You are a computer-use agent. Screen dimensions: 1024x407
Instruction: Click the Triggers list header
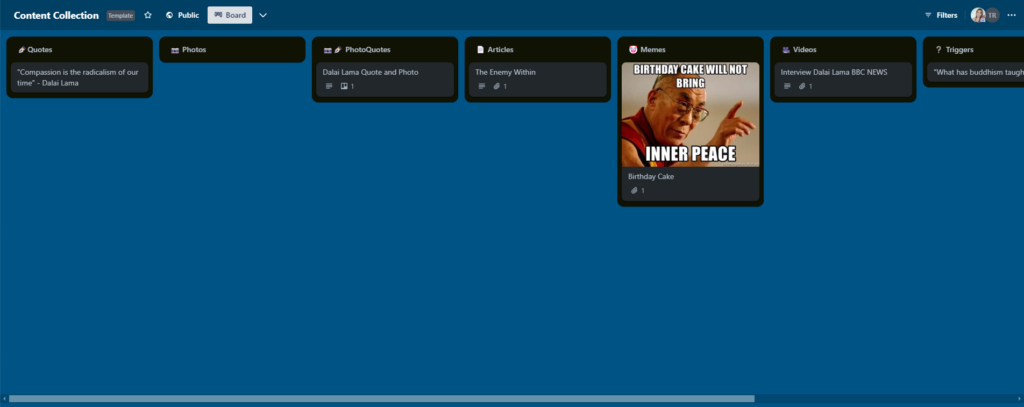point(959,50)
